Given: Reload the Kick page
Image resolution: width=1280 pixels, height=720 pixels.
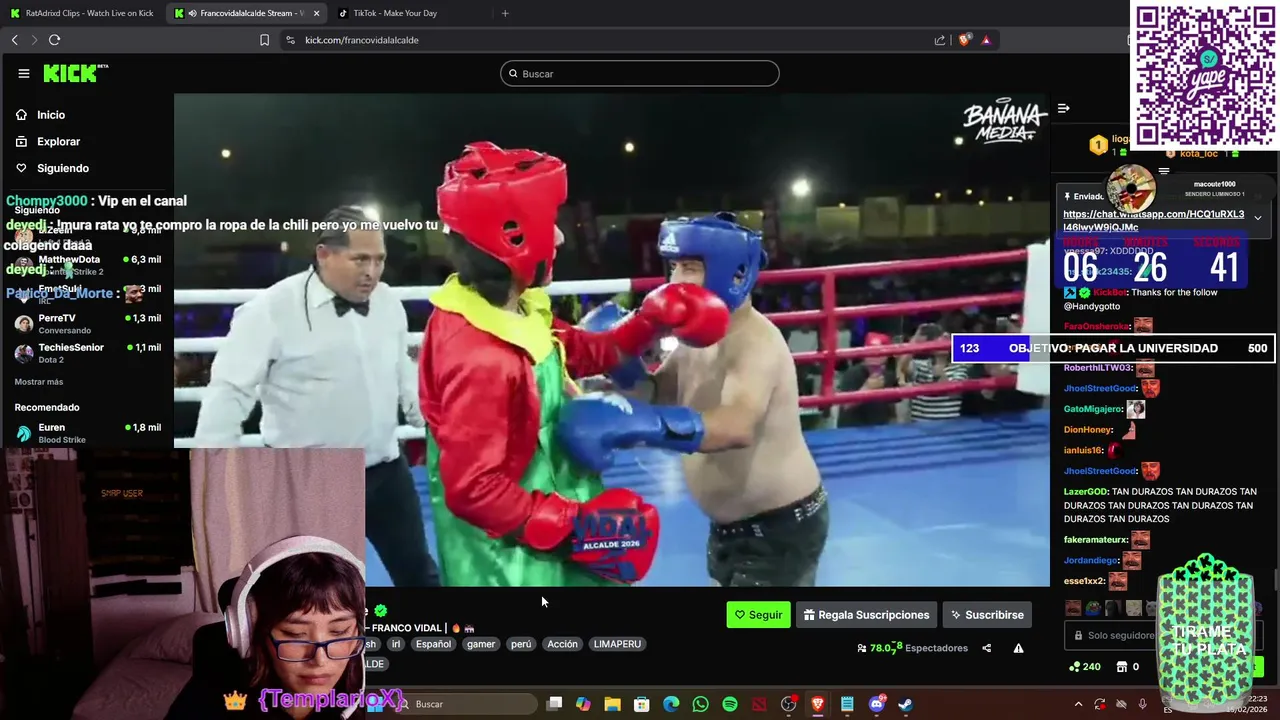Looking at the screenshot, I should coord(54,40).
